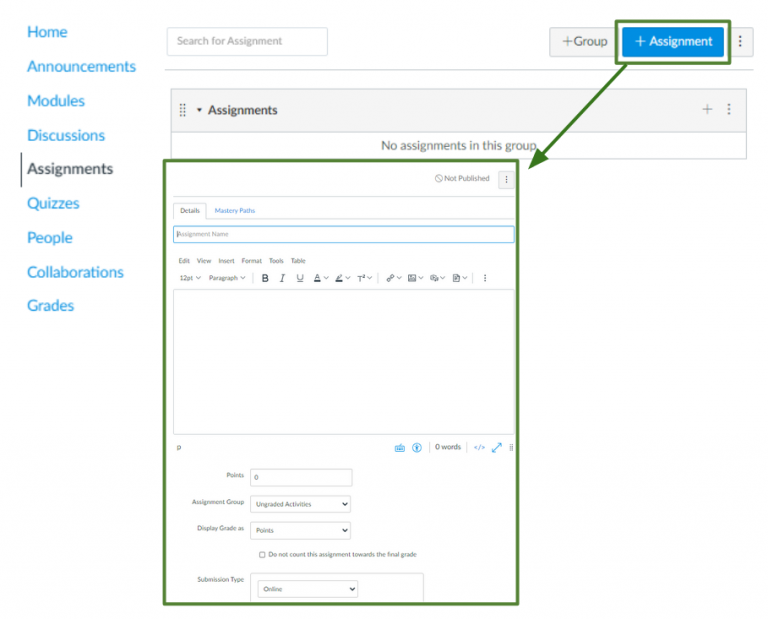Click the text color A icon
The width and height of the screenshot is (768, 619).
[x=317, y=278]
